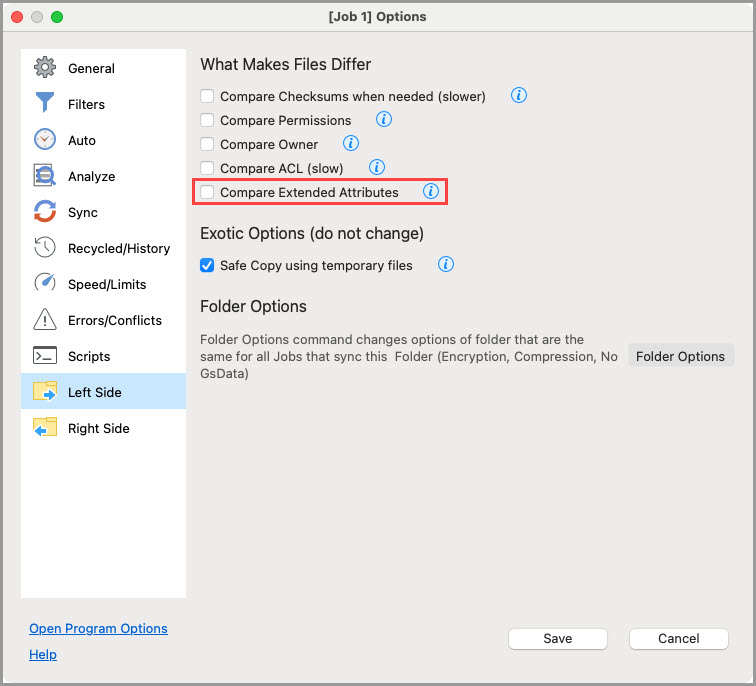
Task: Enable Compare Checksums when needed
Action: (207, 97)
